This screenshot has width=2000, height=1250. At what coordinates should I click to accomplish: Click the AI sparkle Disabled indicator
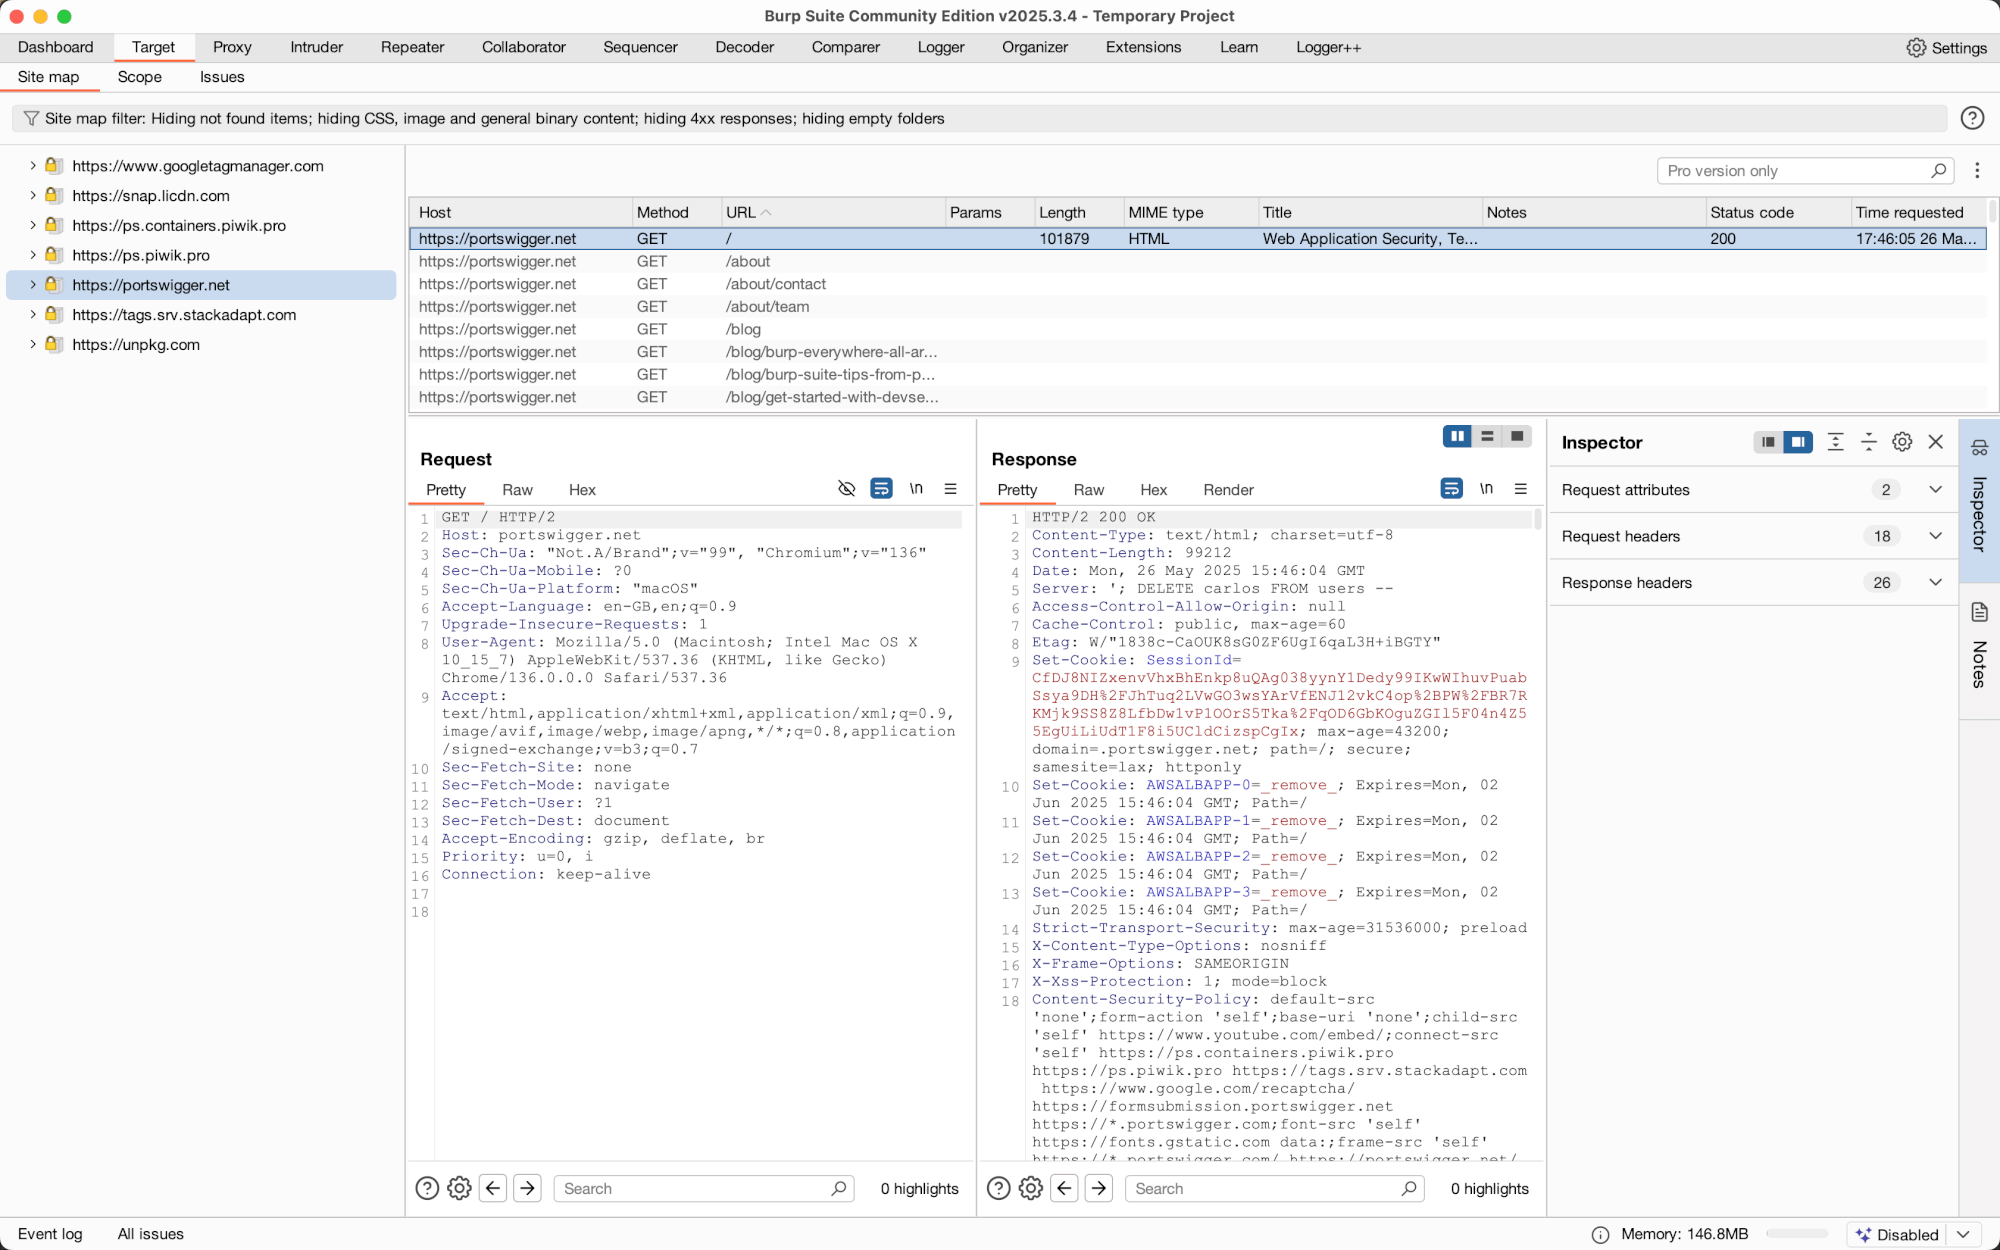(1897, 1234)
